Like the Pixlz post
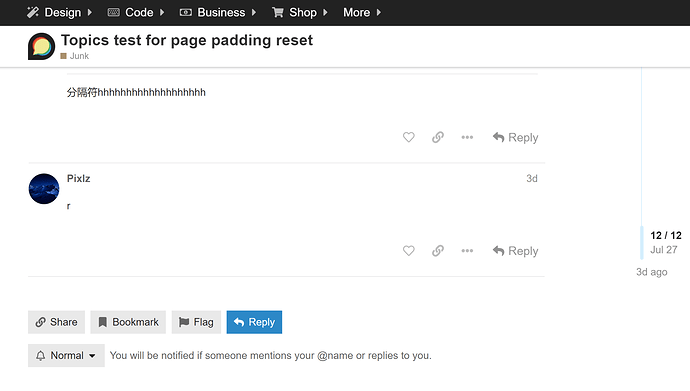 point(409,251)
